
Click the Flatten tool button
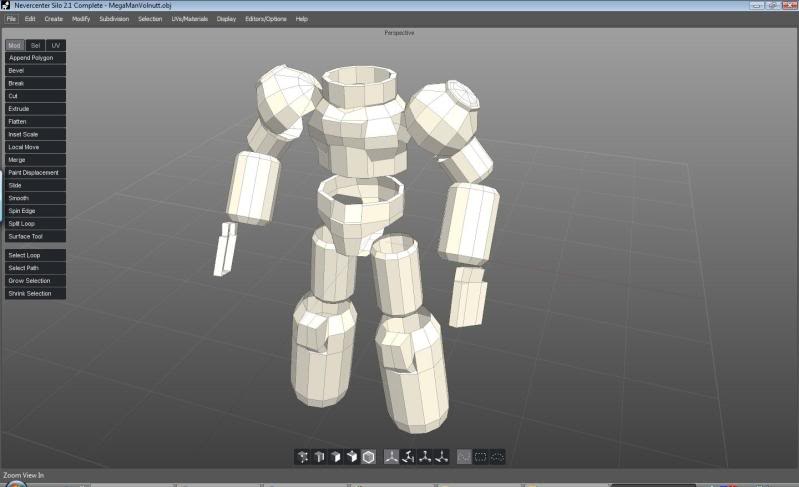[x=35, y=121]
